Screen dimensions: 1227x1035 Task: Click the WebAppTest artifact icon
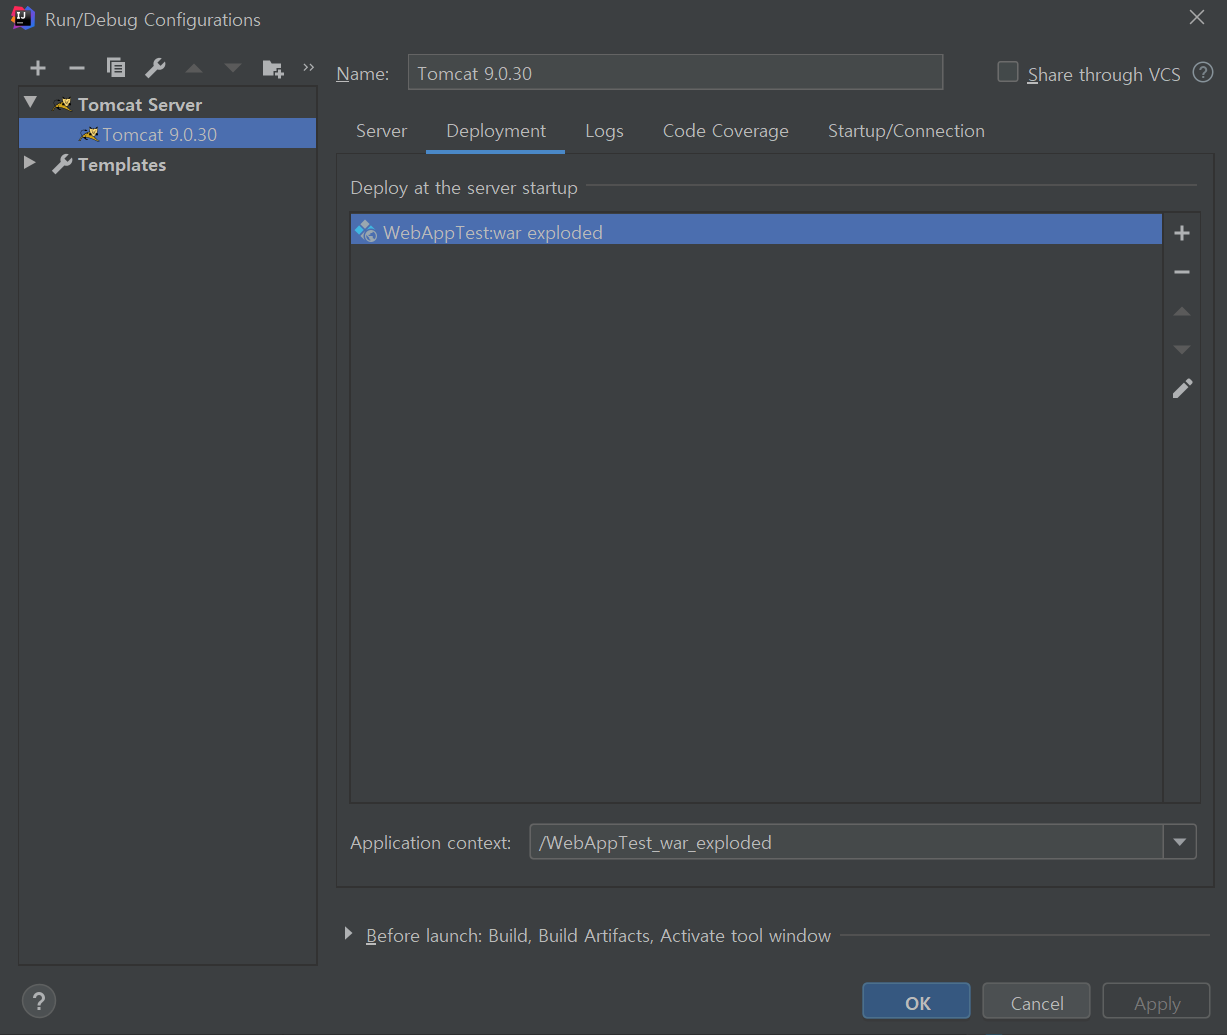[366, 232]
